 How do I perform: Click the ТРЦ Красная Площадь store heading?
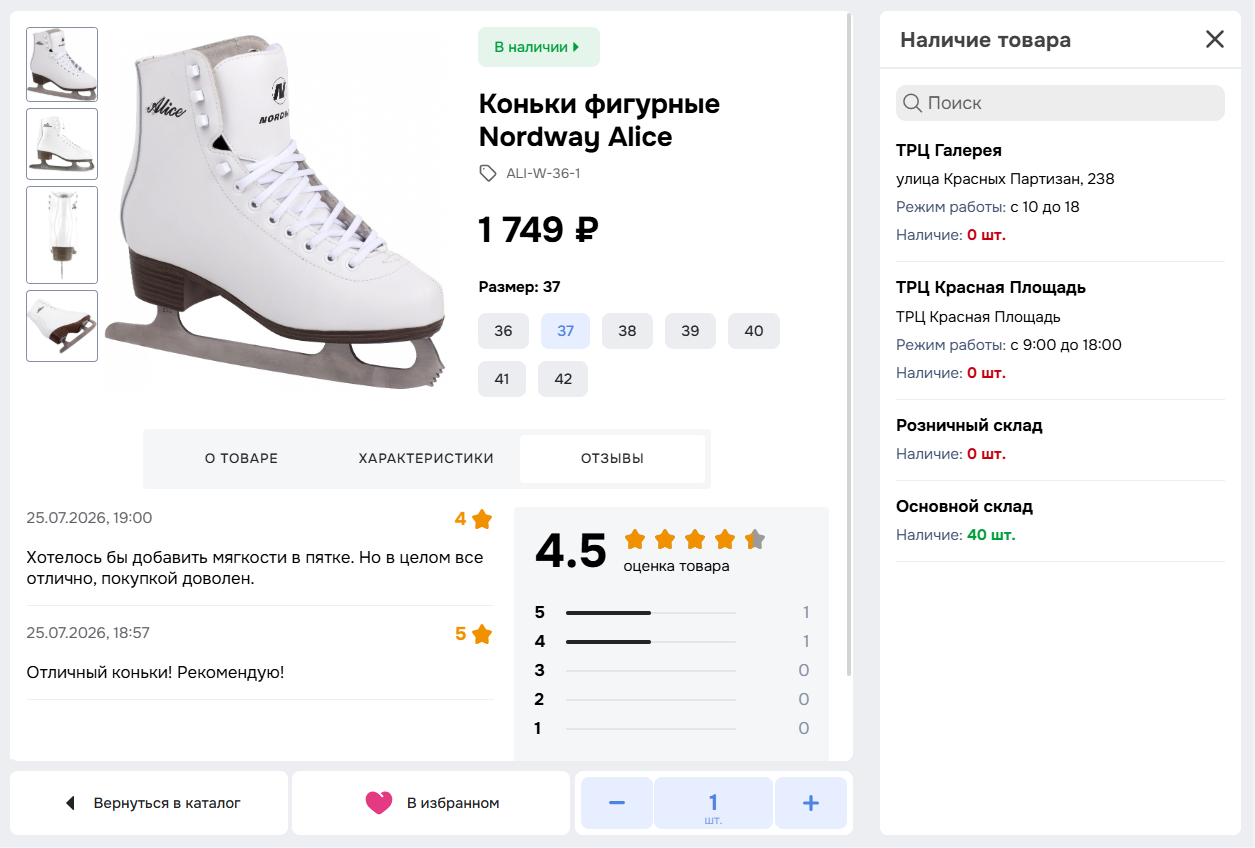click(991, 287)
